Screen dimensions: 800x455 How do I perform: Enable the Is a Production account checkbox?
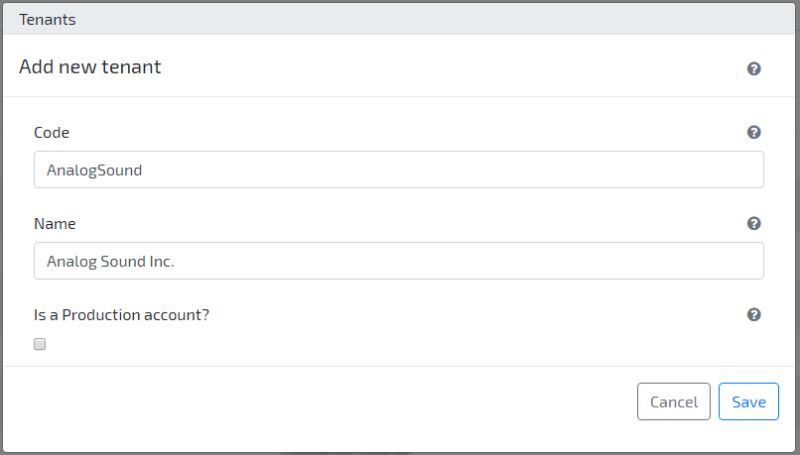40,344
